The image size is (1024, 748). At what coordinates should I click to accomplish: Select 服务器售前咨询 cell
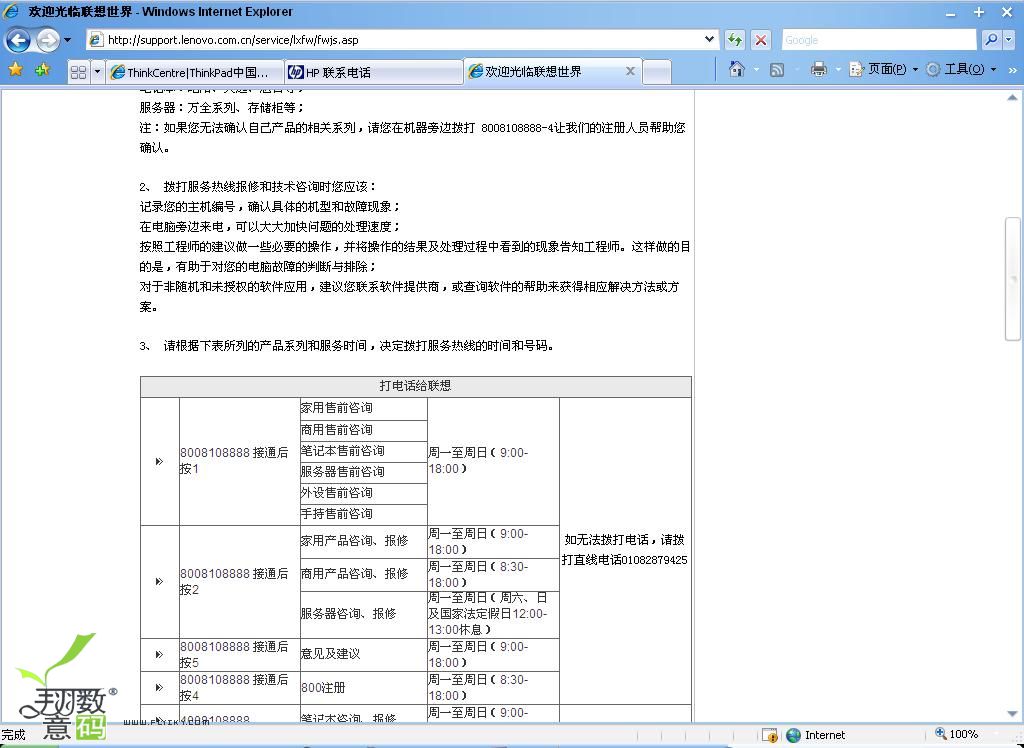[x=364, y=472]
